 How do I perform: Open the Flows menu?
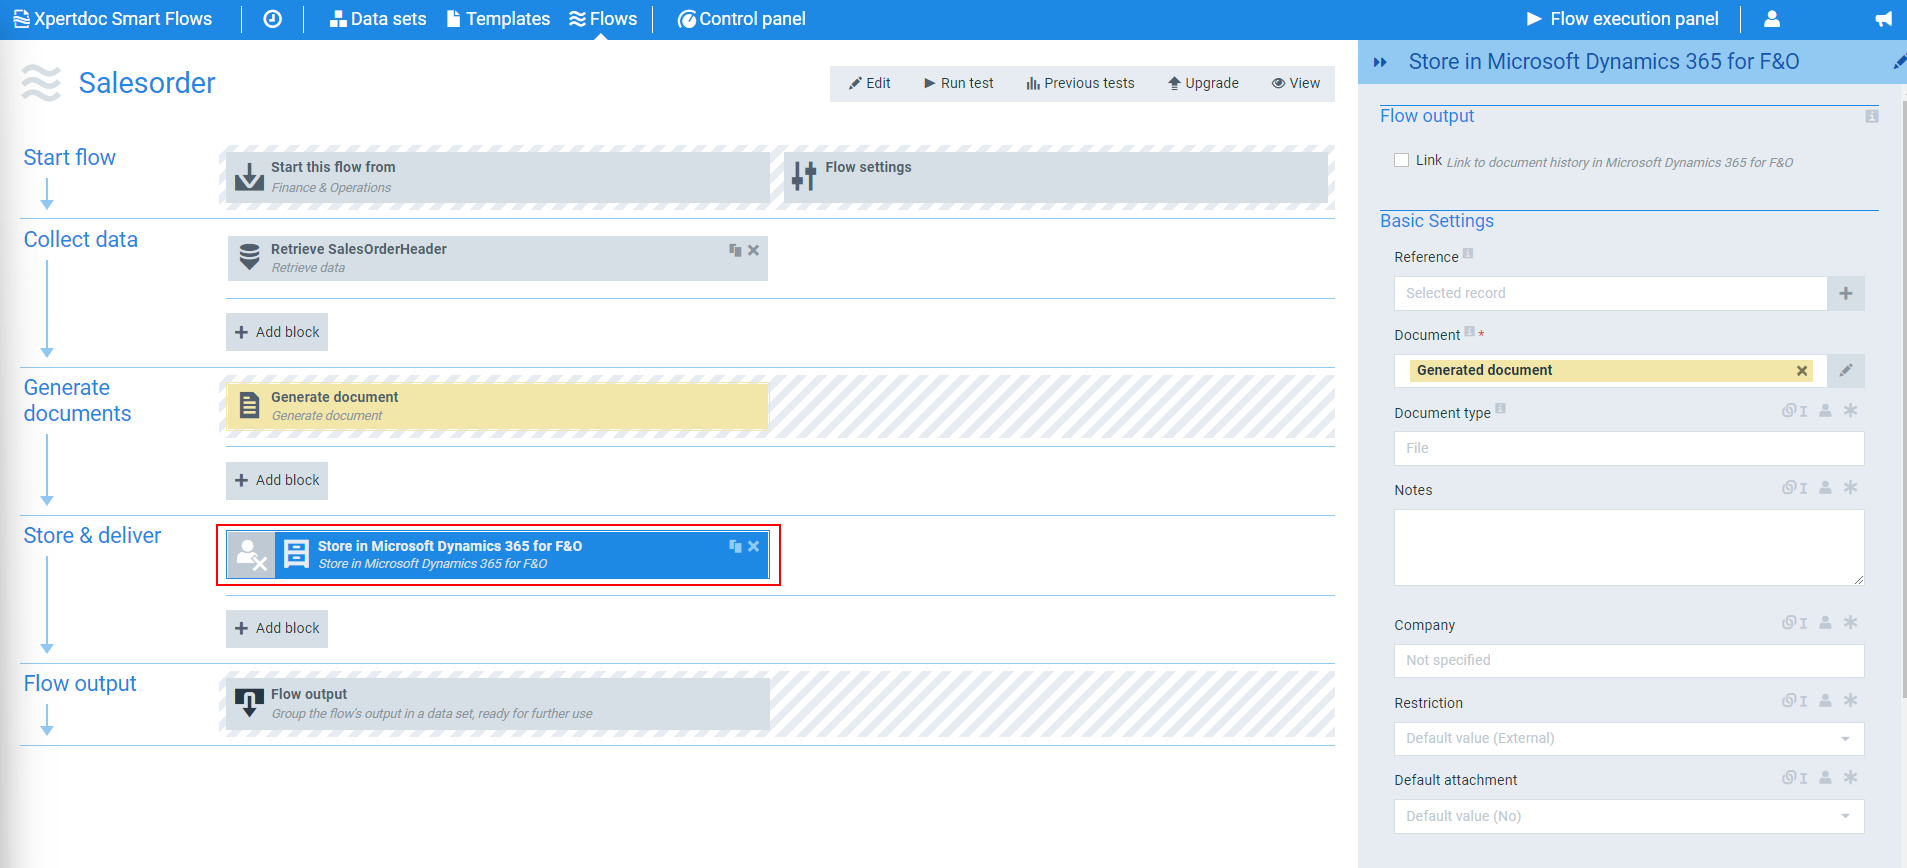tap(603, 19)
